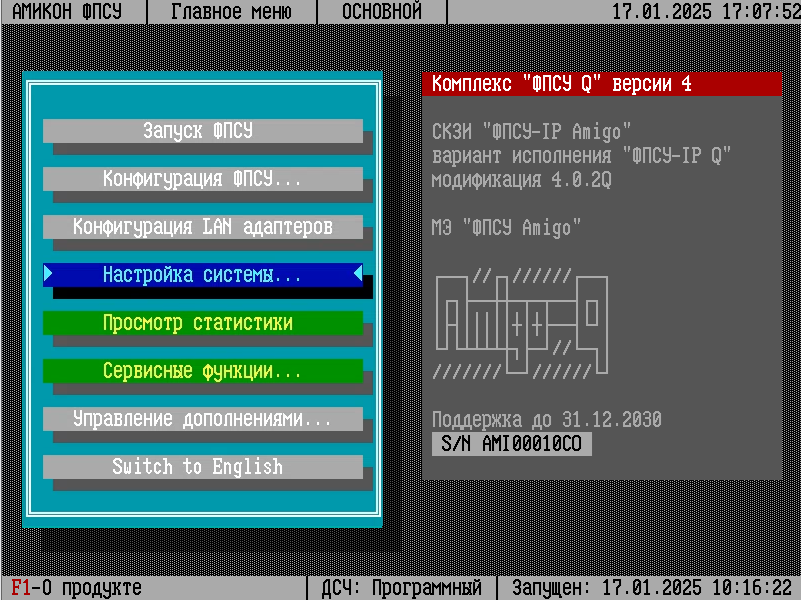Click АМИКОН ФПСУ label in top bar
Viewport: 801px width, 600px height.
72,12
